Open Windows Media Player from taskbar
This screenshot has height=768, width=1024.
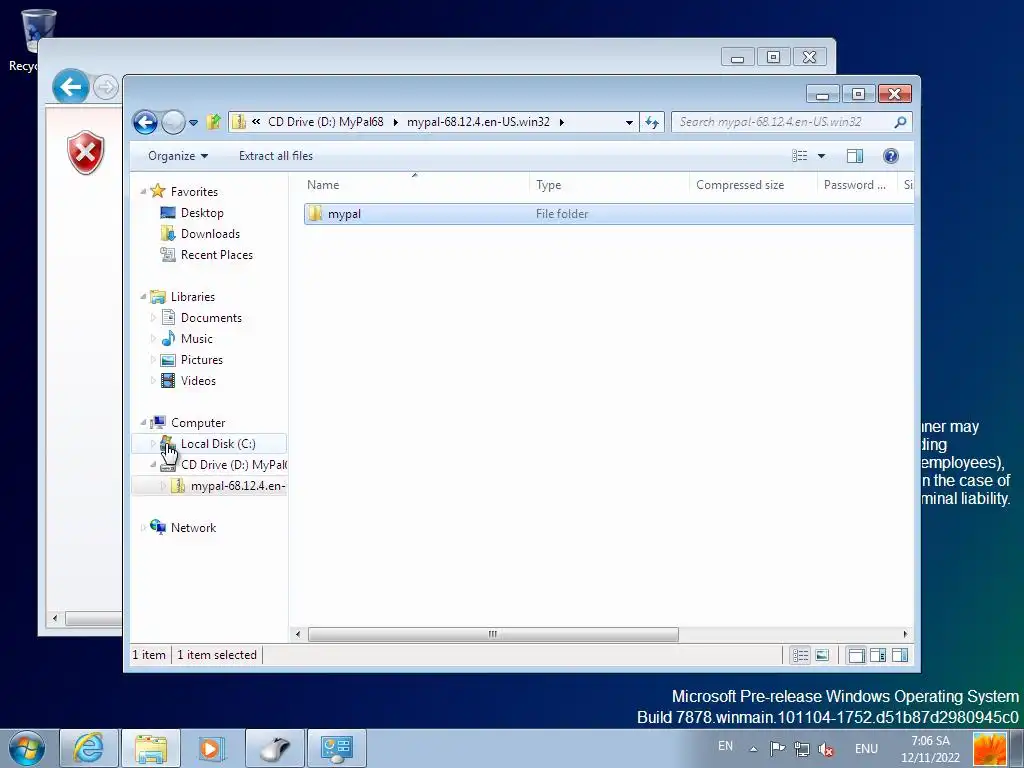[x=210, y=748]
